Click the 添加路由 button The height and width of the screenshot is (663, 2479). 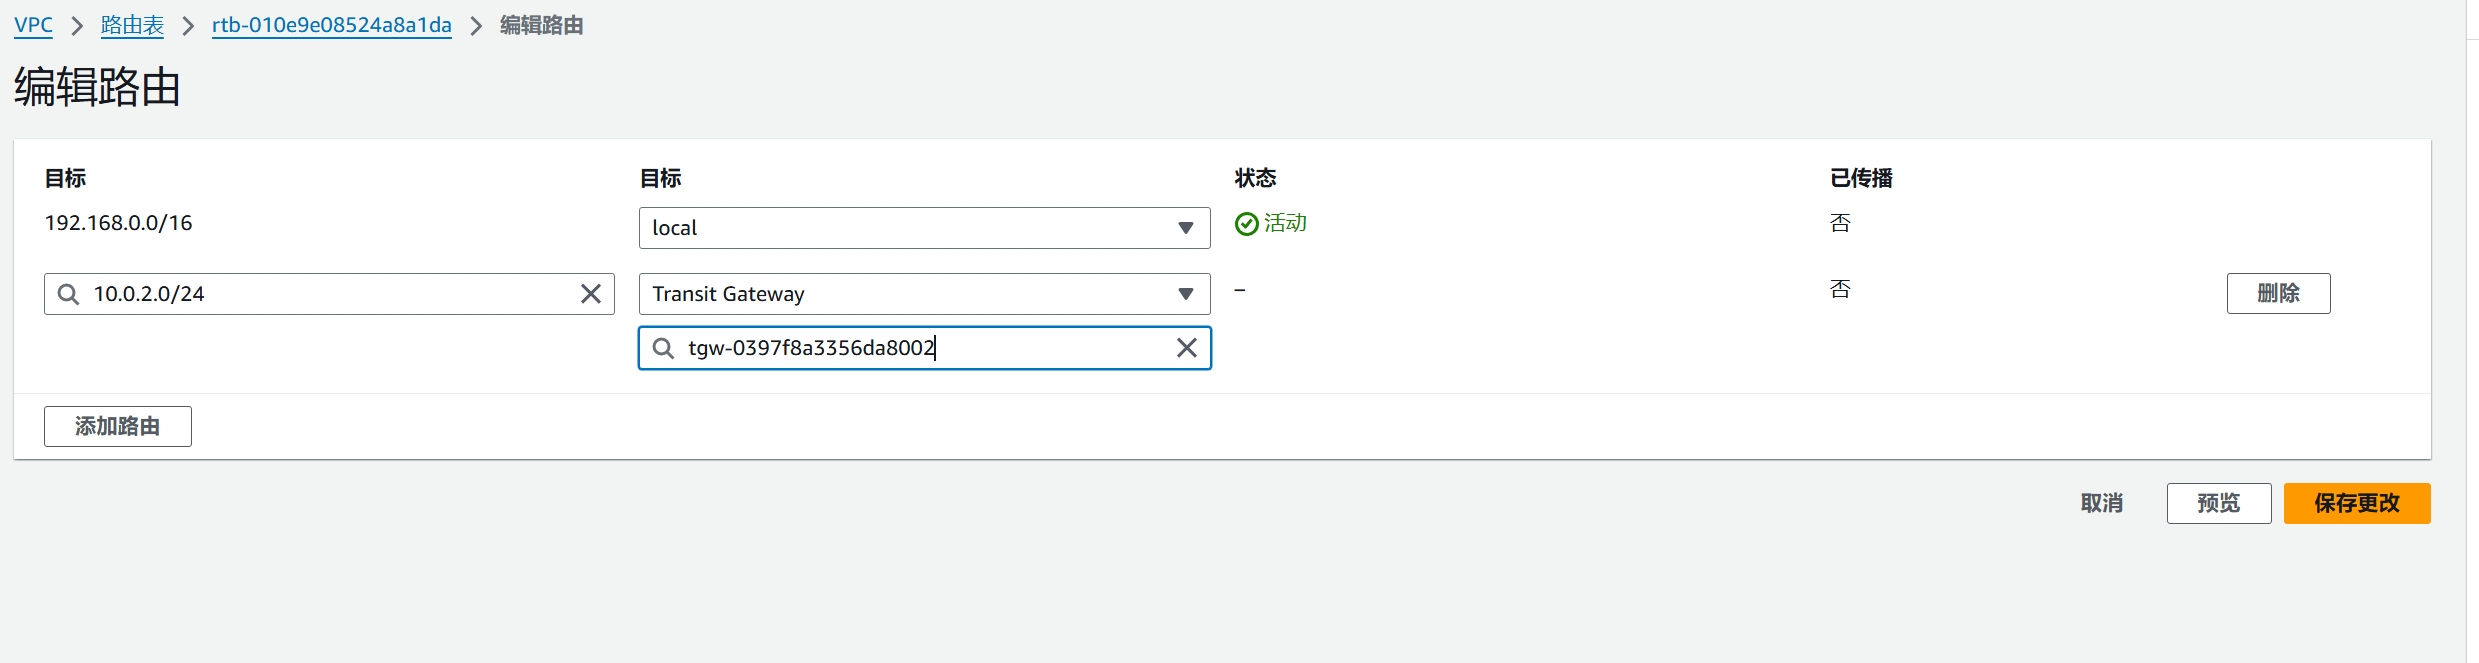click(x=118, y=426)
